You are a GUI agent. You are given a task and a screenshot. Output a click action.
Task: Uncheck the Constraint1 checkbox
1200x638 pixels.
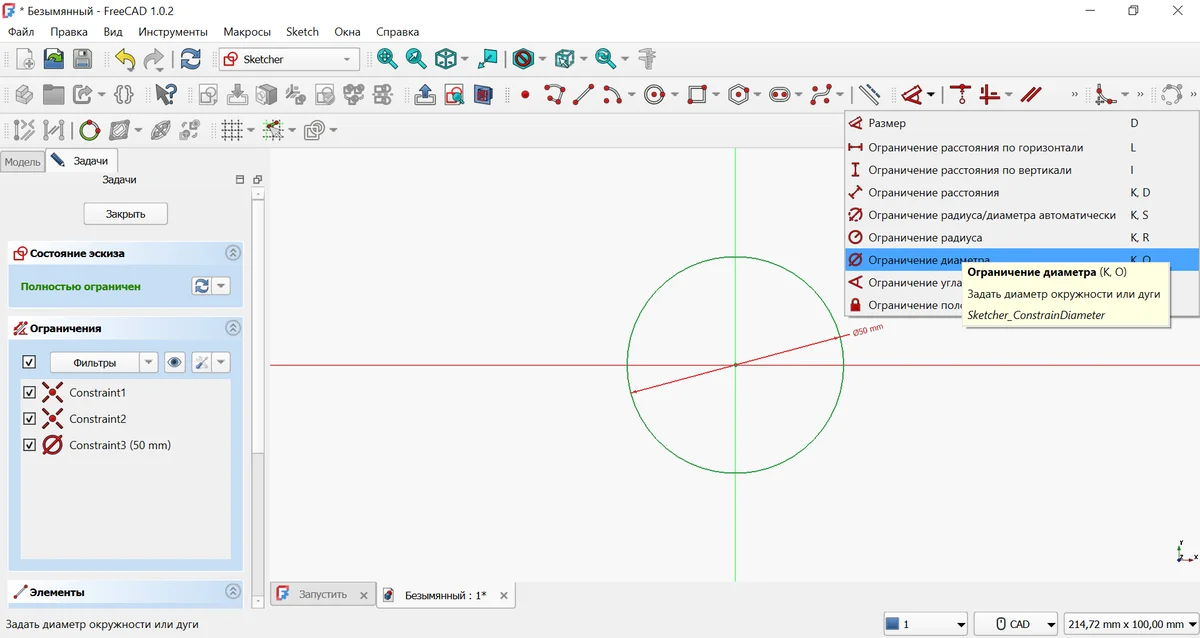[x=29, y=393]
